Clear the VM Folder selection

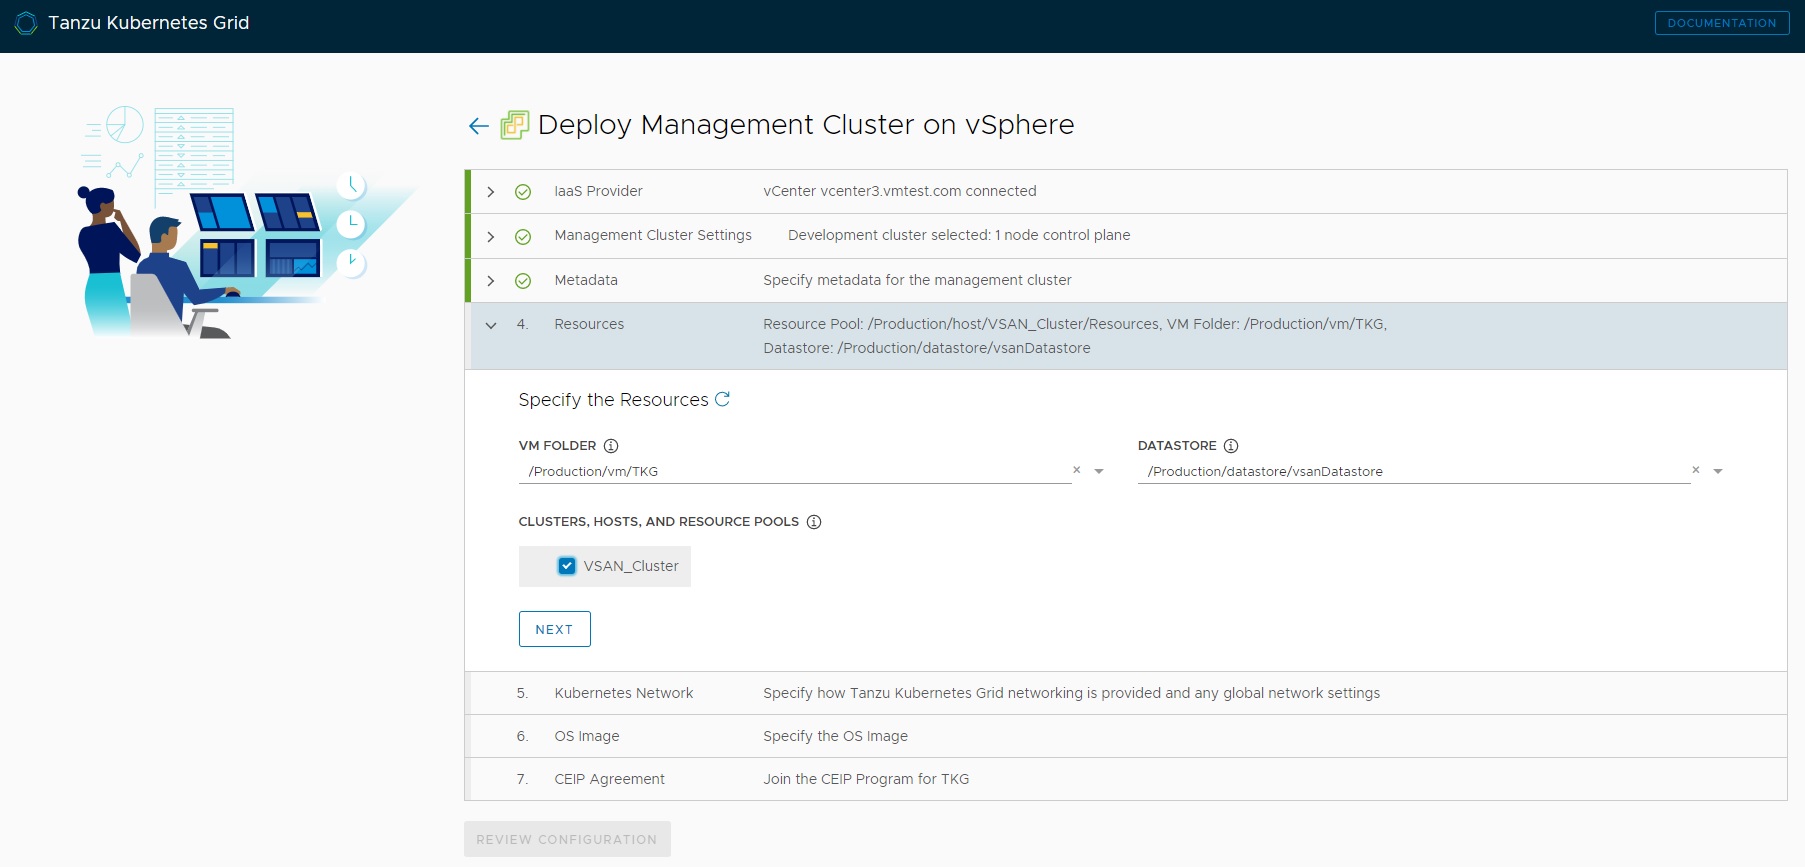[x=1077, y=470]
